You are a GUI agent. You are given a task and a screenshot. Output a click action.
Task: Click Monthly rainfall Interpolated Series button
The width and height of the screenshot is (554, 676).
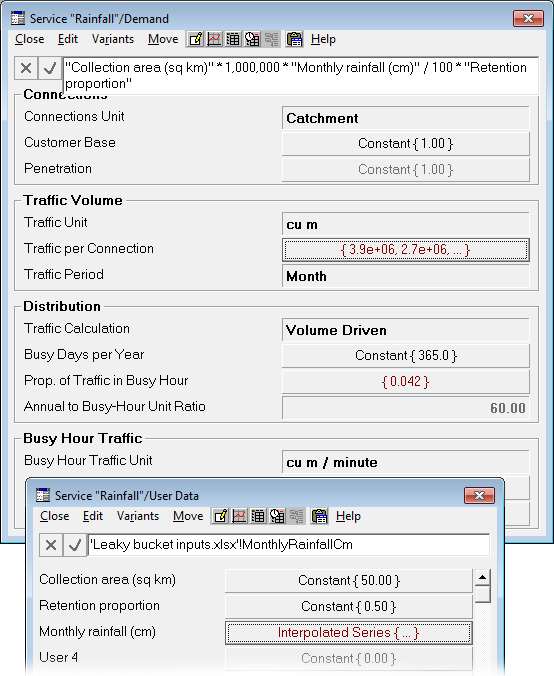(x=348, y=633)
